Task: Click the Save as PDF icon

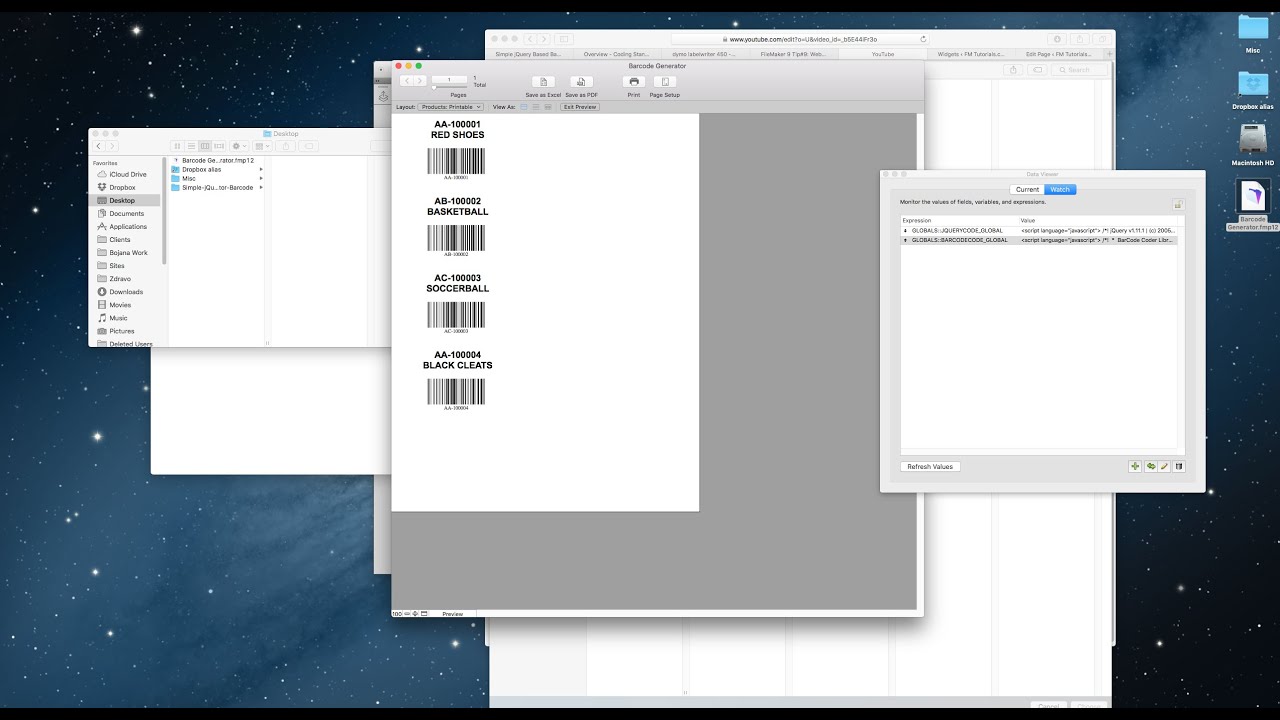Action: [581, 82]
